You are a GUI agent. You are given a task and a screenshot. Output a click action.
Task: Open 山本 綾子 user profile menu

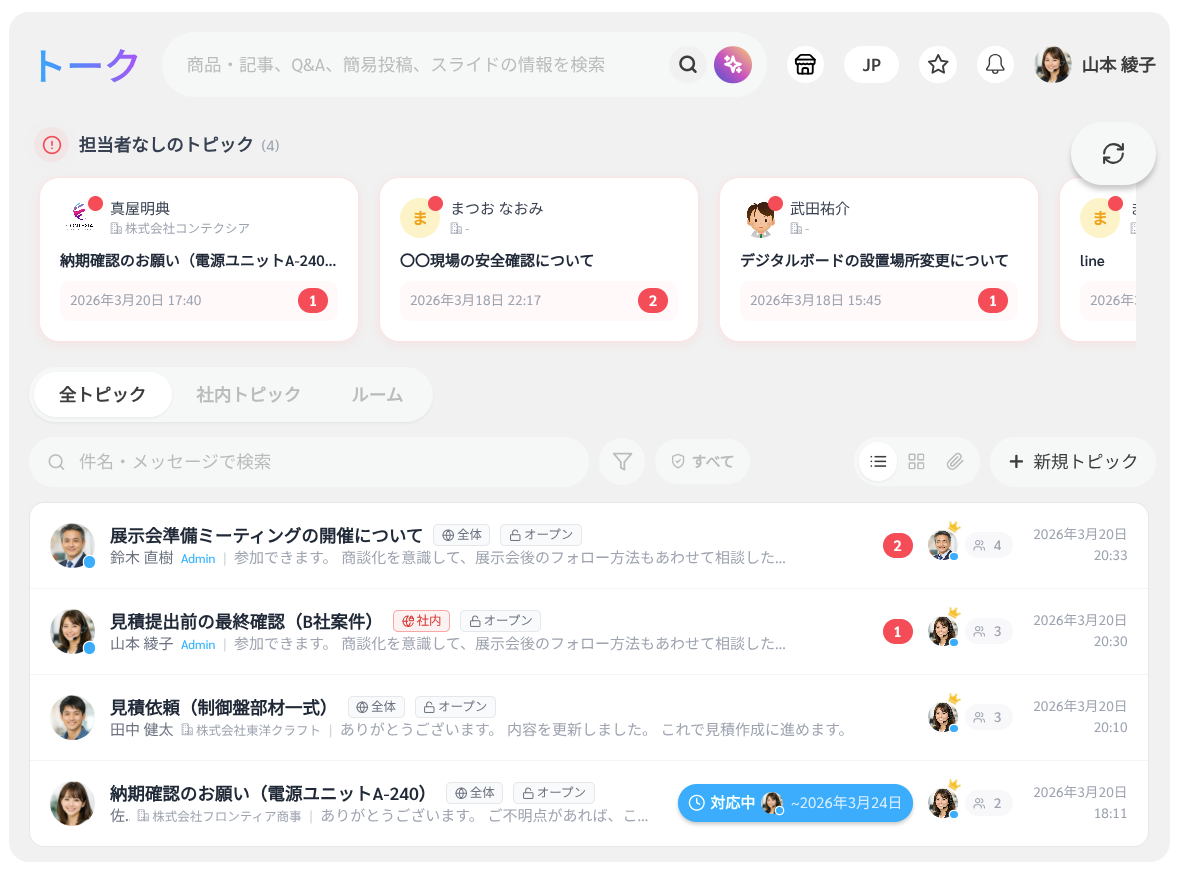[1096, 65]
